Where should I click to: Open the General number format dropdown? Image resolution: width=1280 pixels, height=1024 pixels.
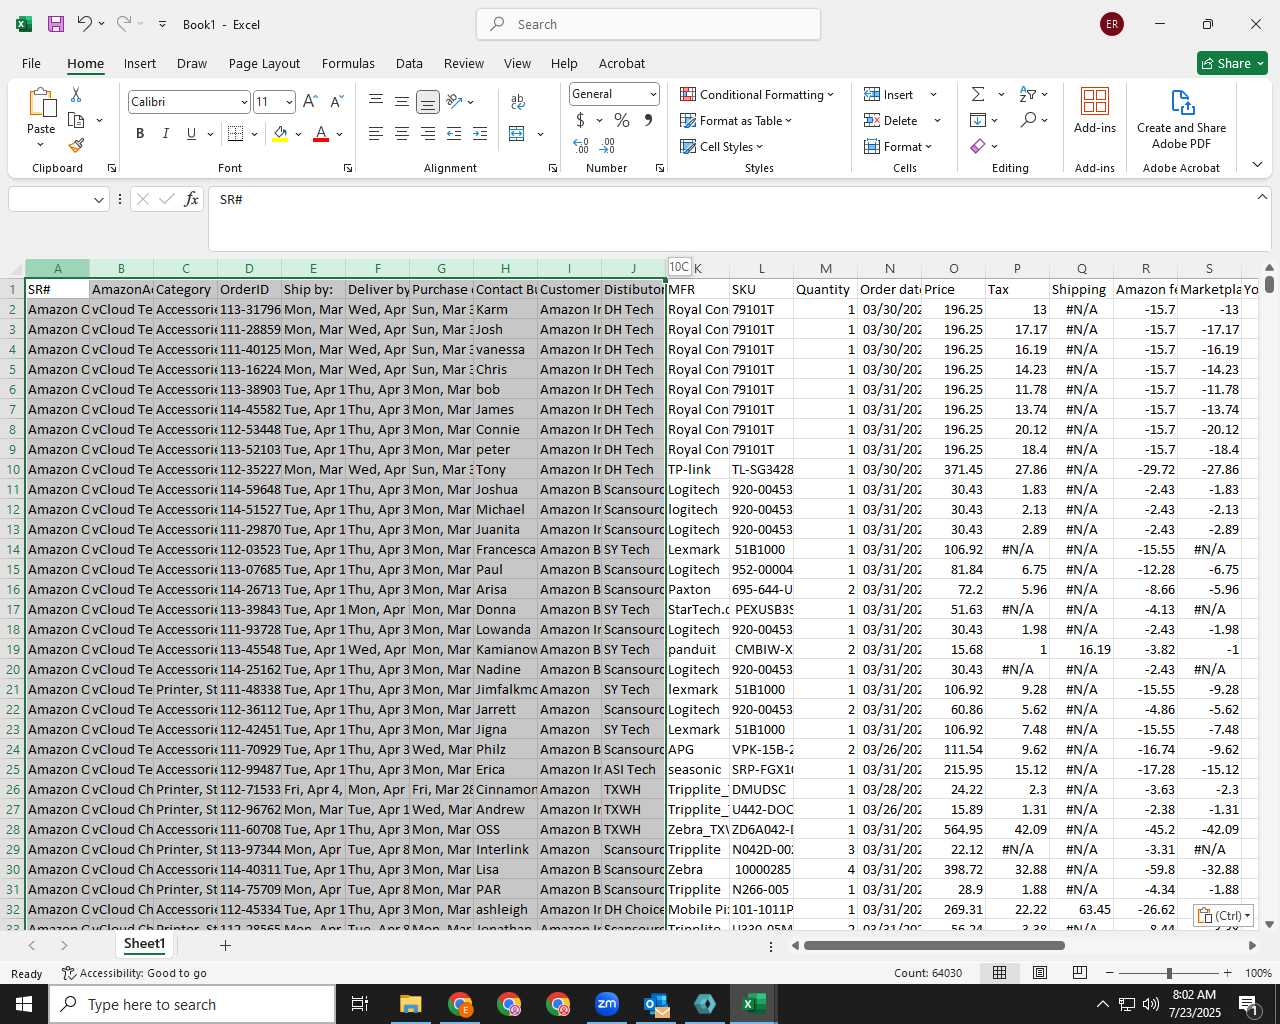click(x=653, y=94)
